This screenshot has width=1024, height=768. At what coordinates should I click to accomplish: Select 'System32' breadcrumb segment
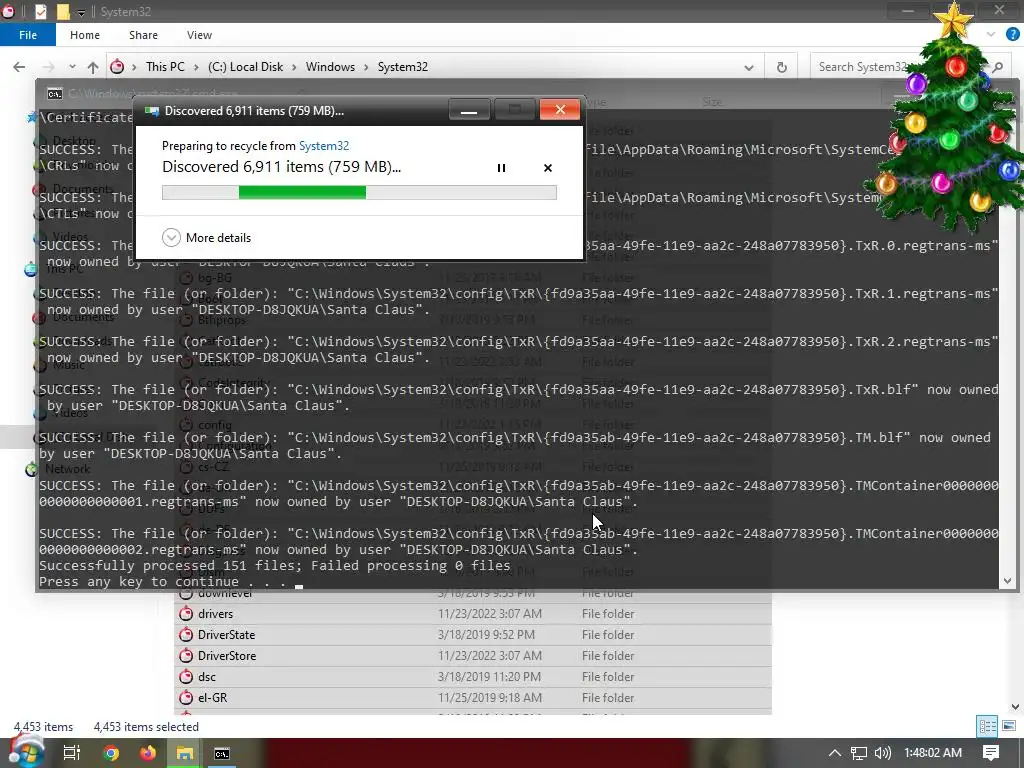(403, 67)
